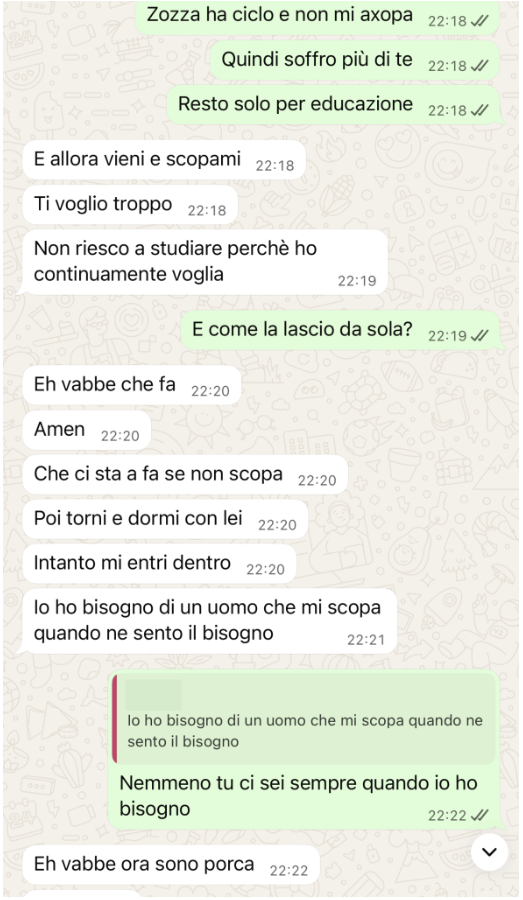Select the long incoming message stamped 22:21
This screenshot has height=900, width=523.
(x=210, y=621)
